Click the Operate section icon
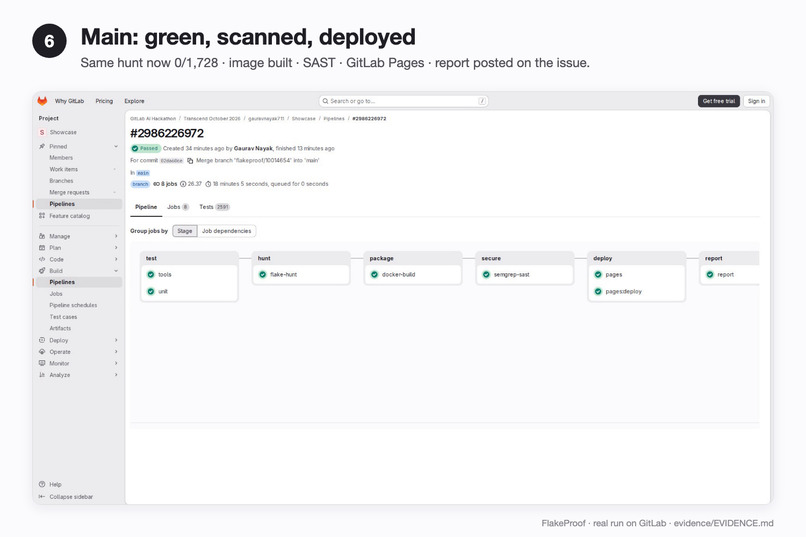This screenshot has height=537, width=806. (x=42, y=351)
